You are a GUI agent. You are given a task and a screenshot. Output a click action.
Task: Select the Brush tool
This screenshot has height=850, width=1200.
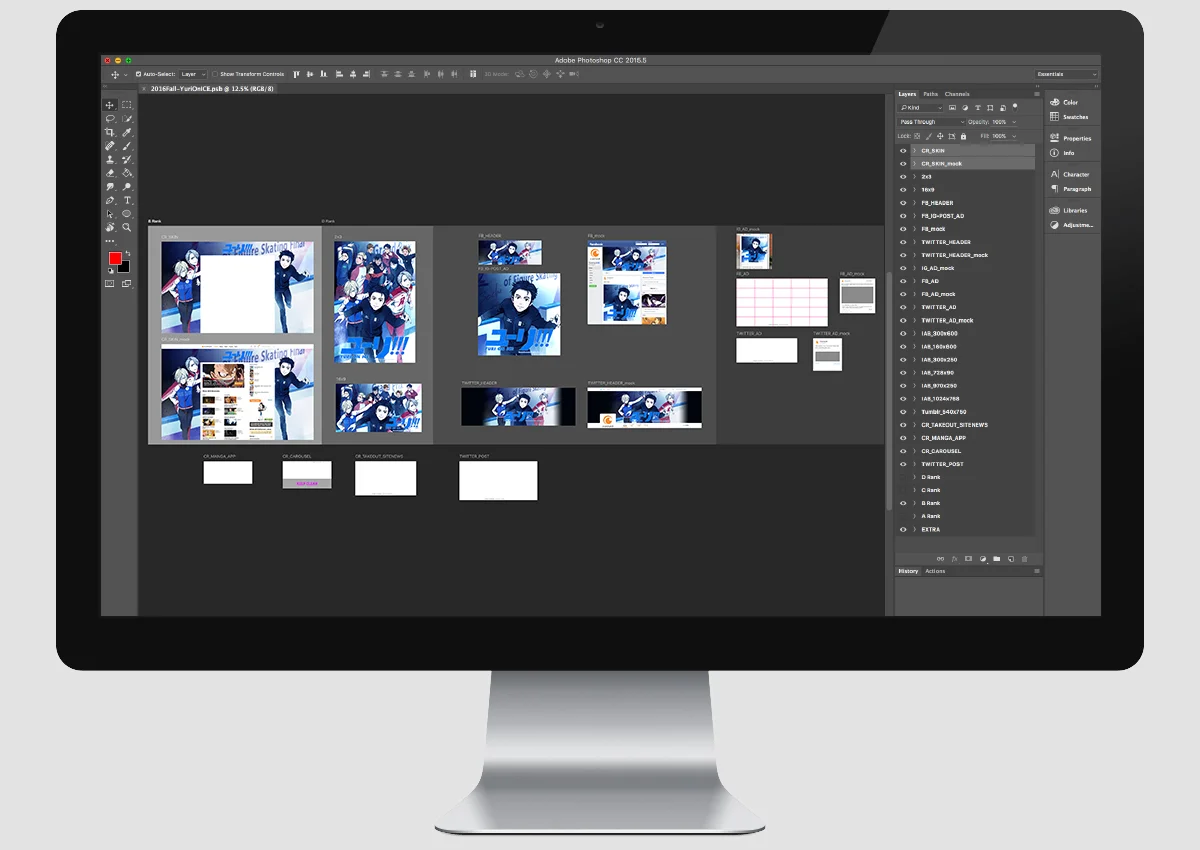tap(127, 146)
